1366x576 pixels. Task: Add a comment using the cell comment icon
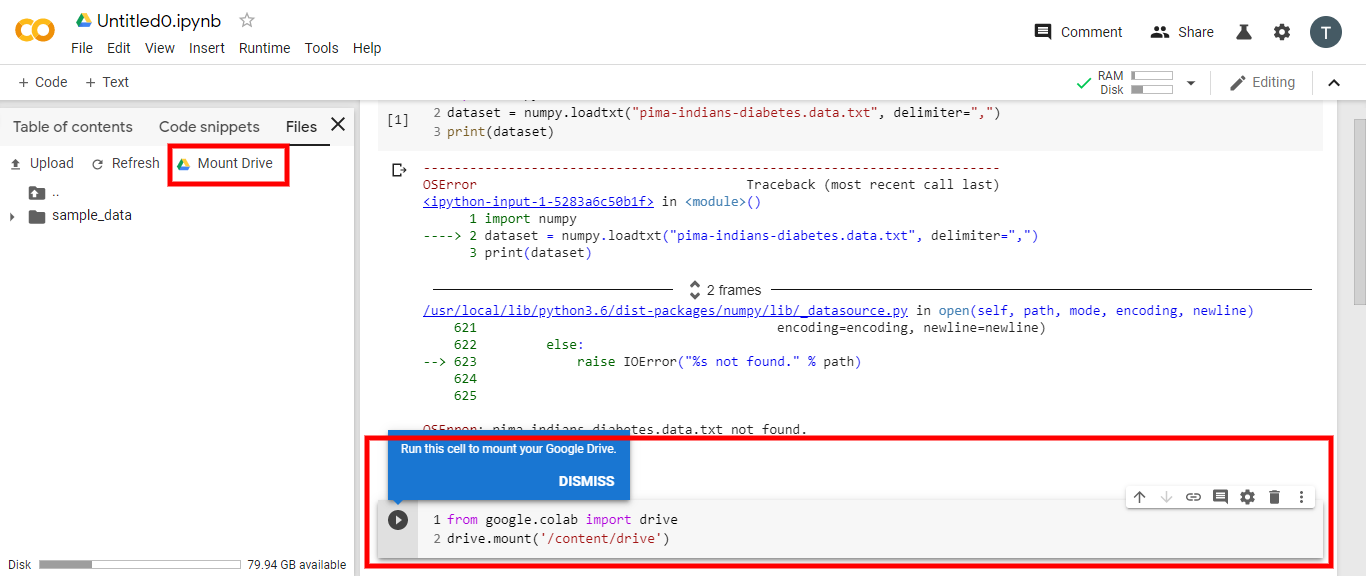click(1220, 496)
